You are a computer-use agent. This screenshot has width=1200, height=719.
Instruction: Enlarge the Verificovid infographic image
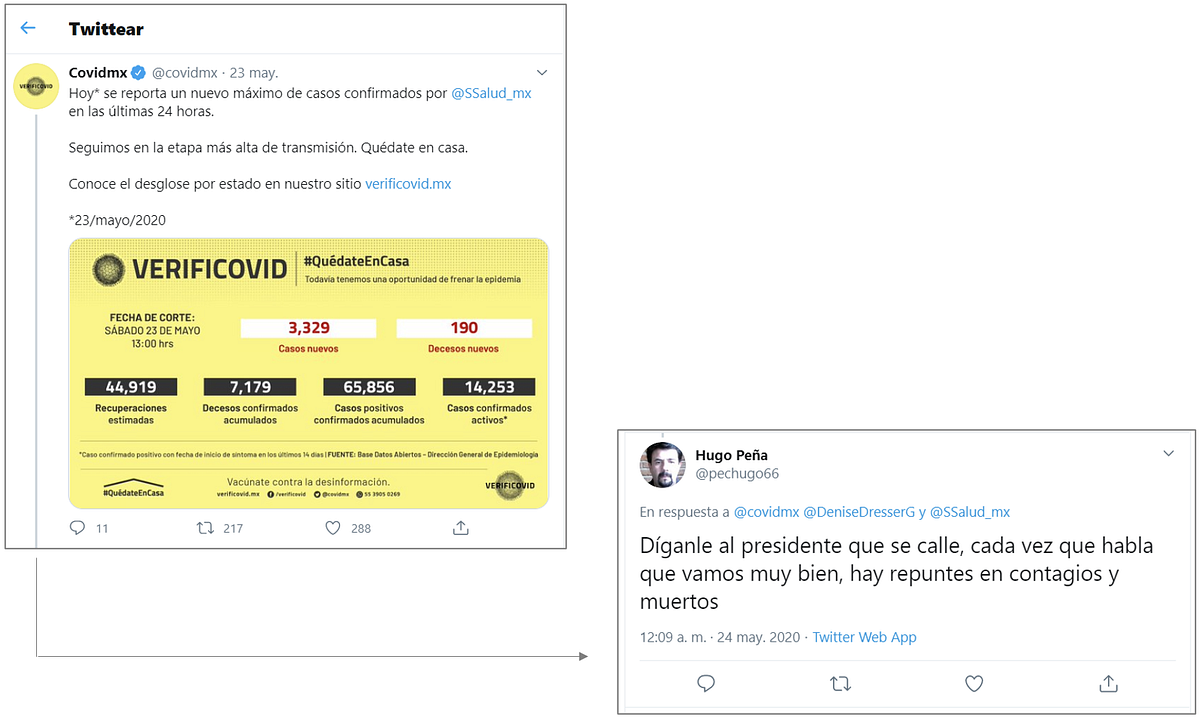tap(308, 373)
